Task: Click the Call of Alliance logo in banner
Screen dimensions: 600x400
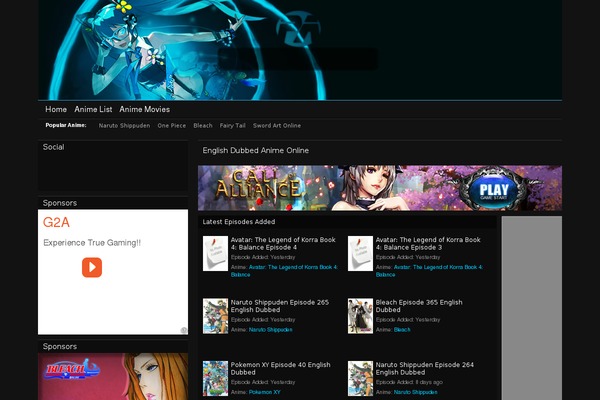Action: [x=258, y=184]
